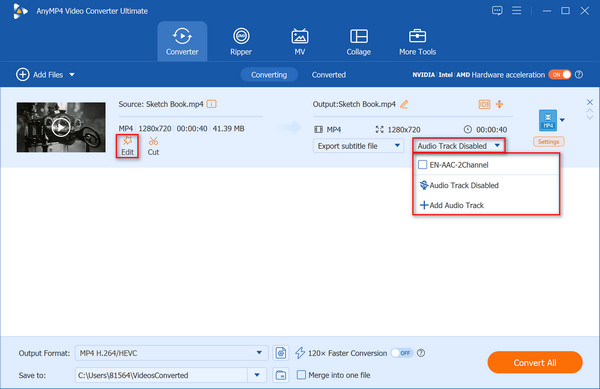Open the hamburger menu icon
600x389 pixels.
pyautogui.click(x=517, y=10)
